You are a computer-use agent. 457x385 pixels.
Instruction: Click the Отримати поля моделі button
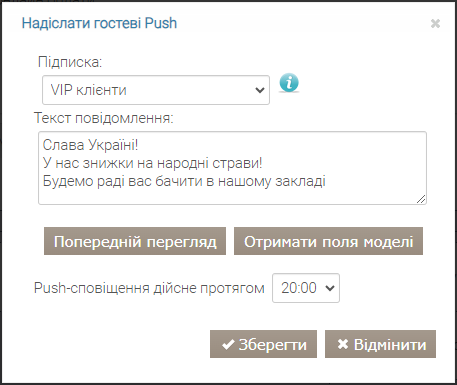[x=328, y=241]
